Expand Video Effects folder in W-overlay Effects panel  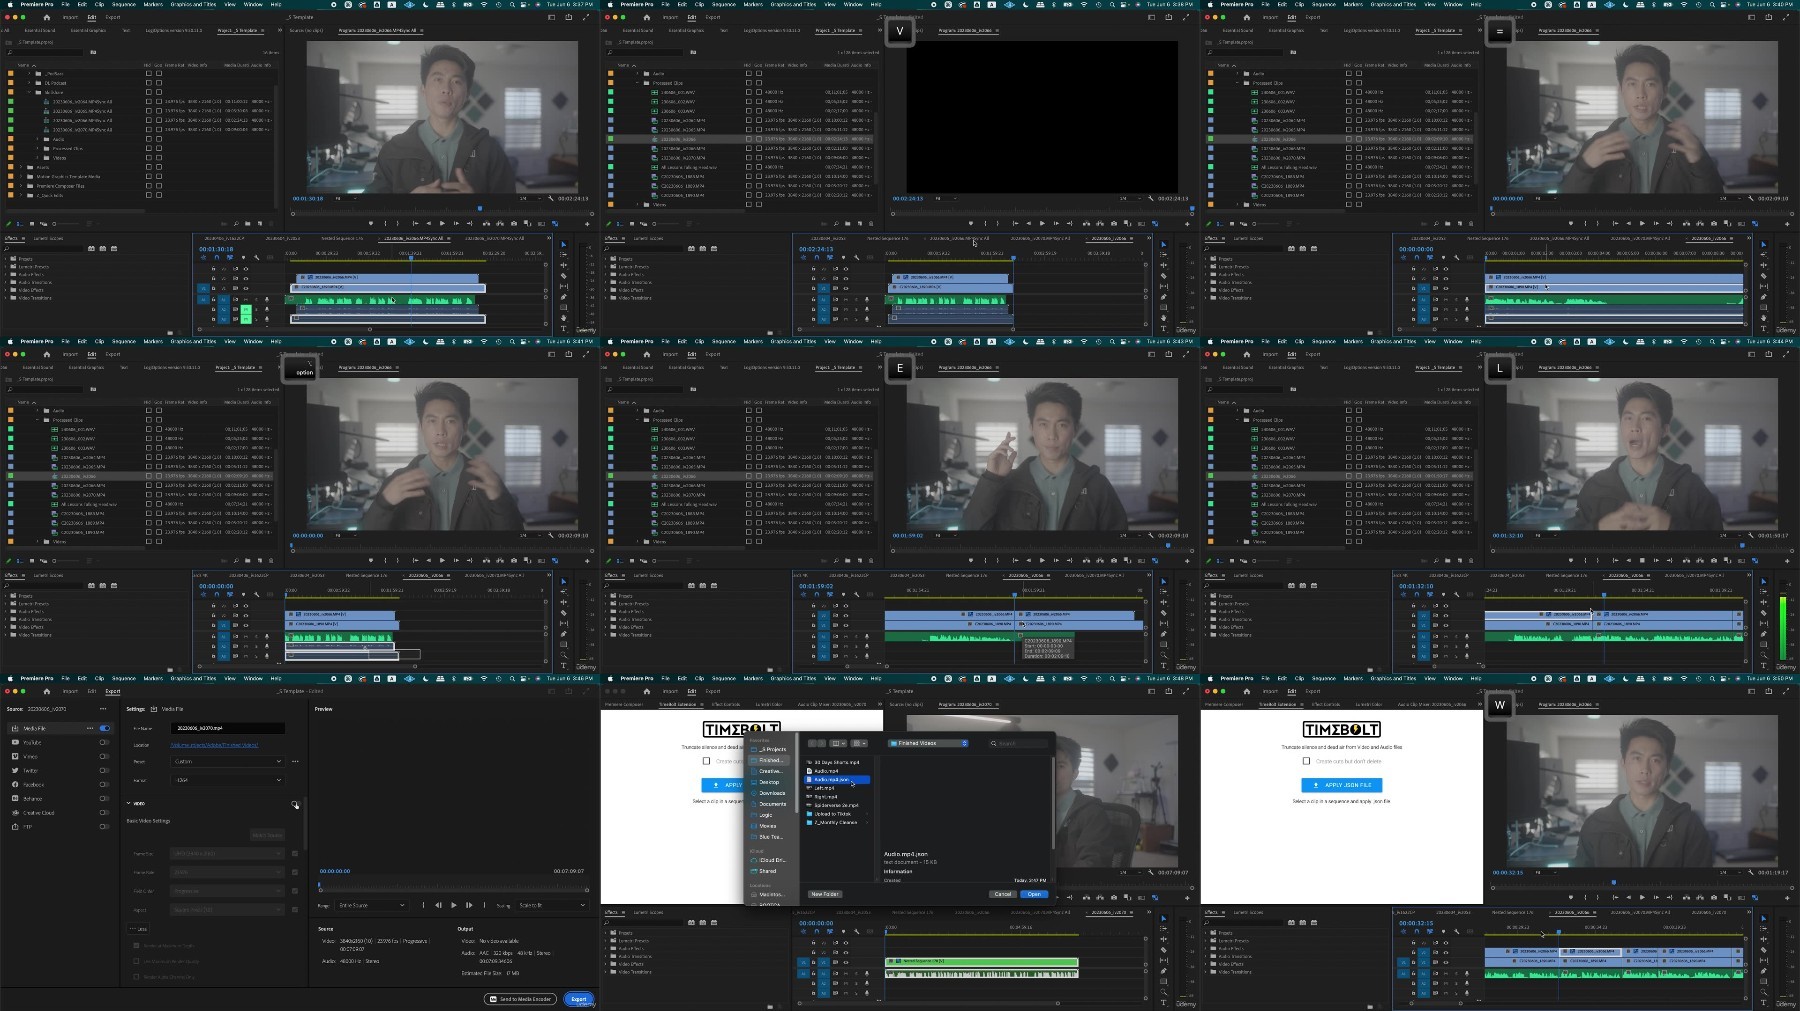pos(1205,964)
